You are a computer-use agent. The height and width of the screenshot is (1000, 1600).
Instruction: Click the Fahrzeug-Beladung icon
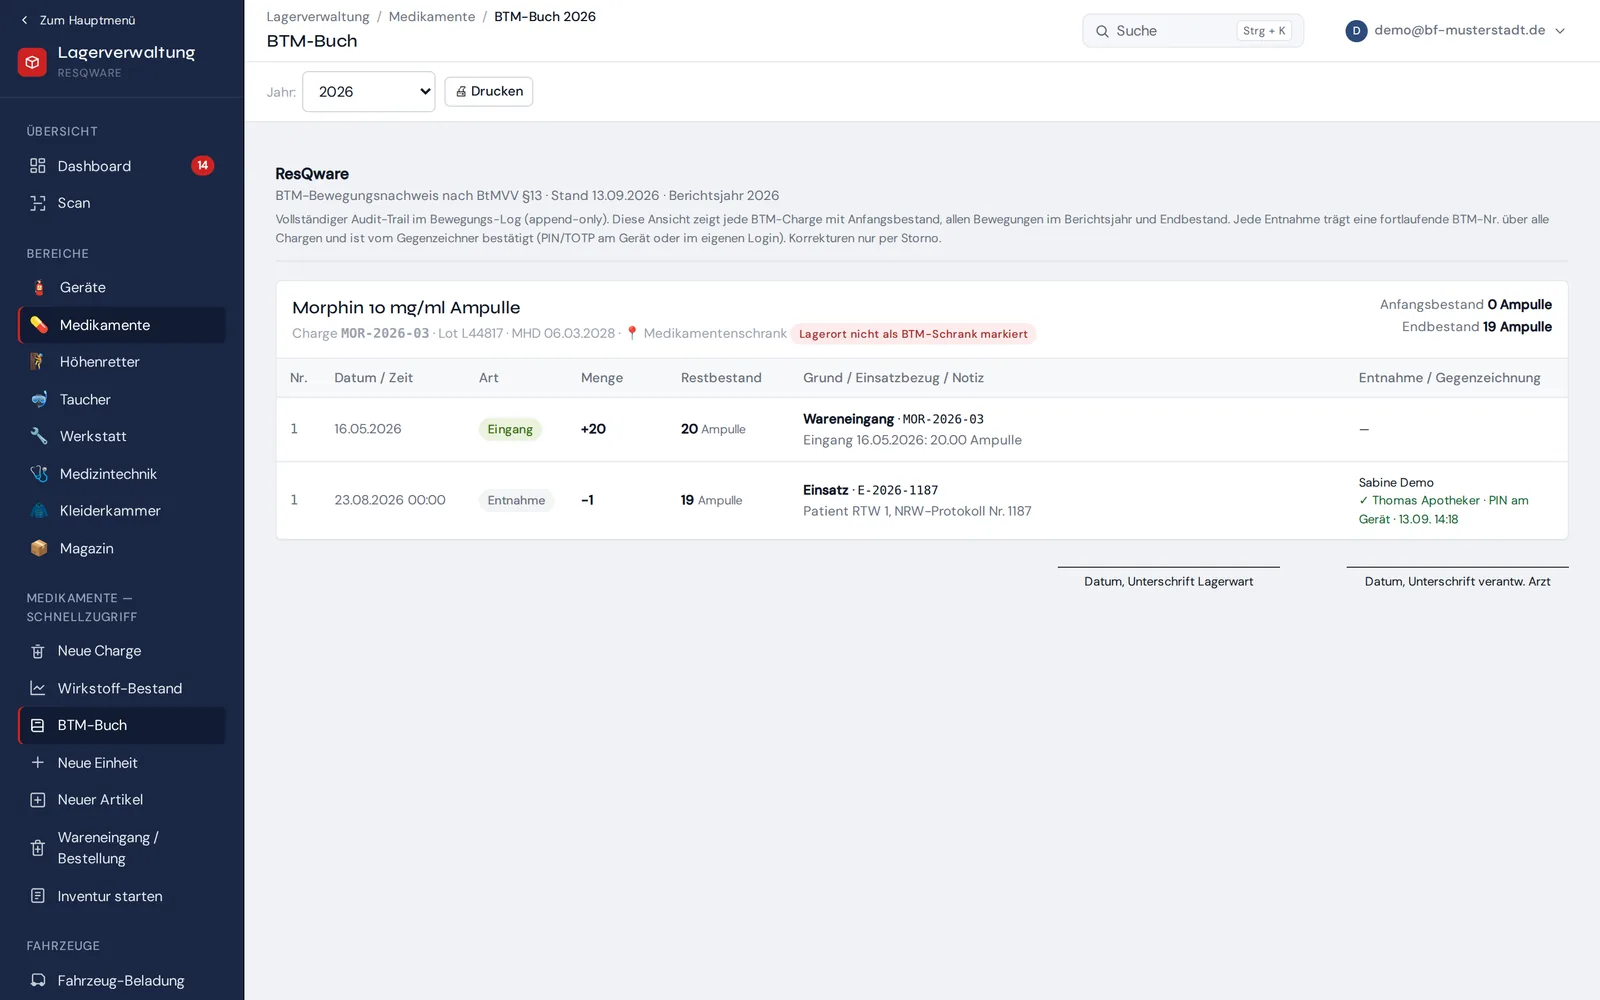[x=38, y=980]
